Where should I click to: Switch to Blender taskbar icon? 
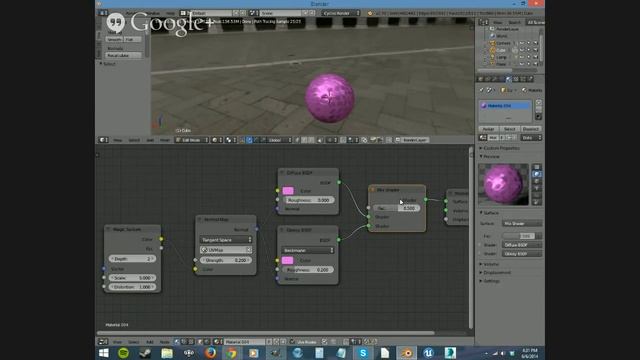407,353
